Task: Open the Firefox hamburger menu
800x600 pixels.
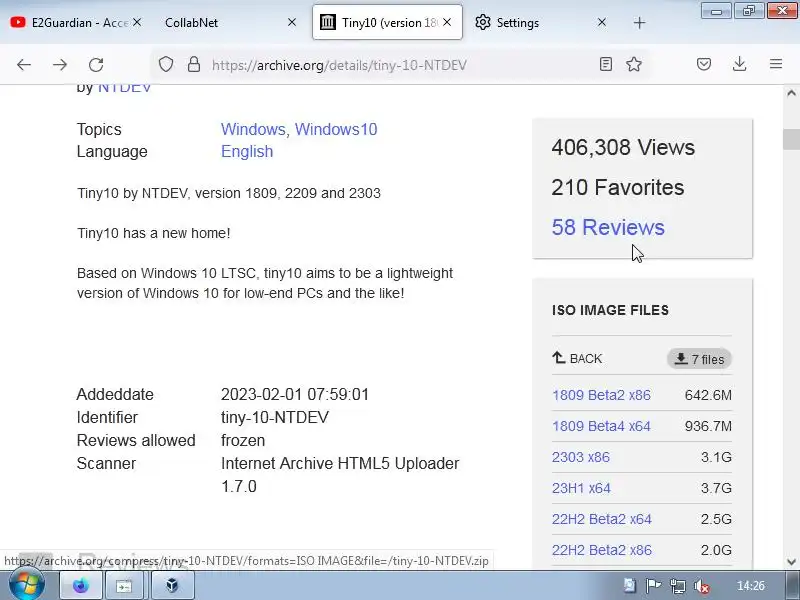Action: click(x=776, y=64)
